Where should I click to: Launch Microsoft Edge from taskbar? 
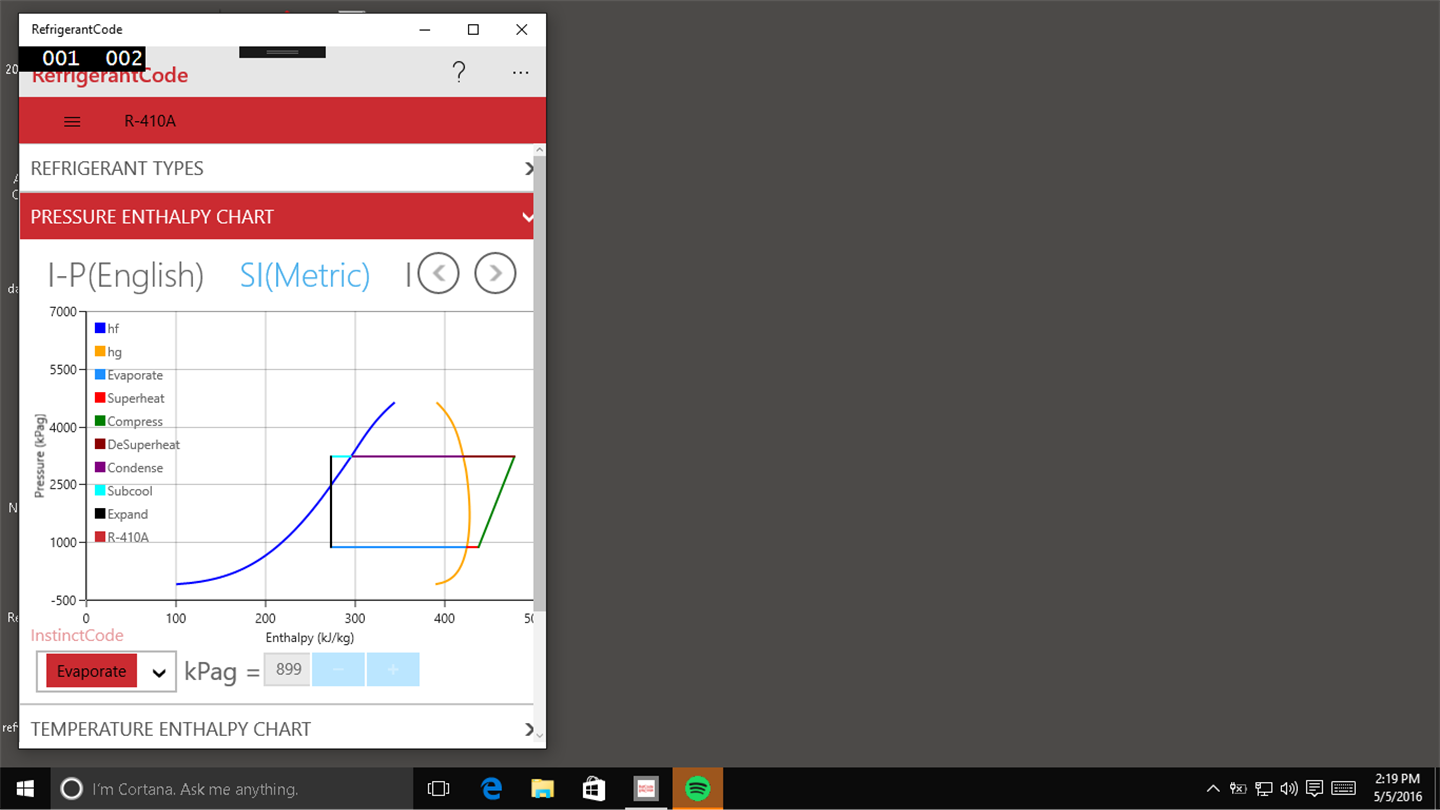(491, 789)
